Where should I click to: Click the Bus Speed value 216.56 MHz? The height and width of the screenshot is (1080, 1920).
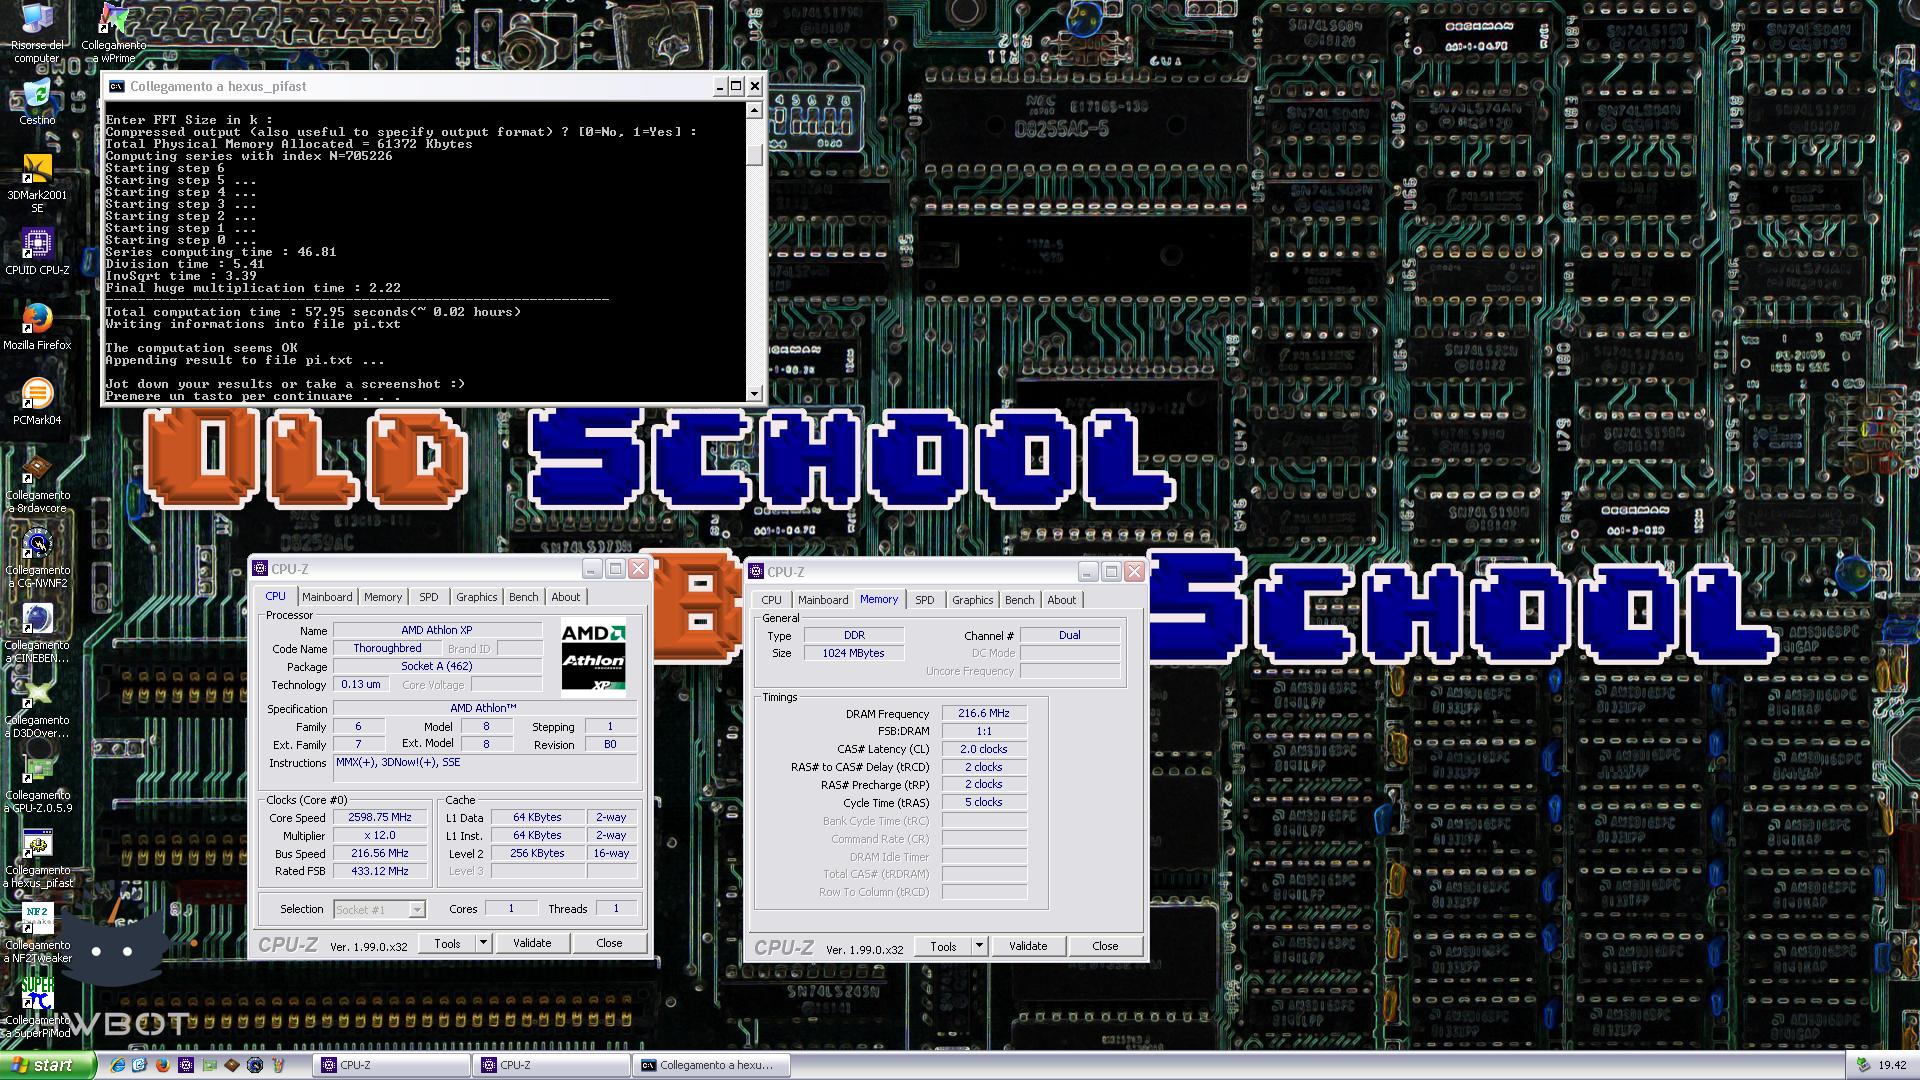click(380, 854)
